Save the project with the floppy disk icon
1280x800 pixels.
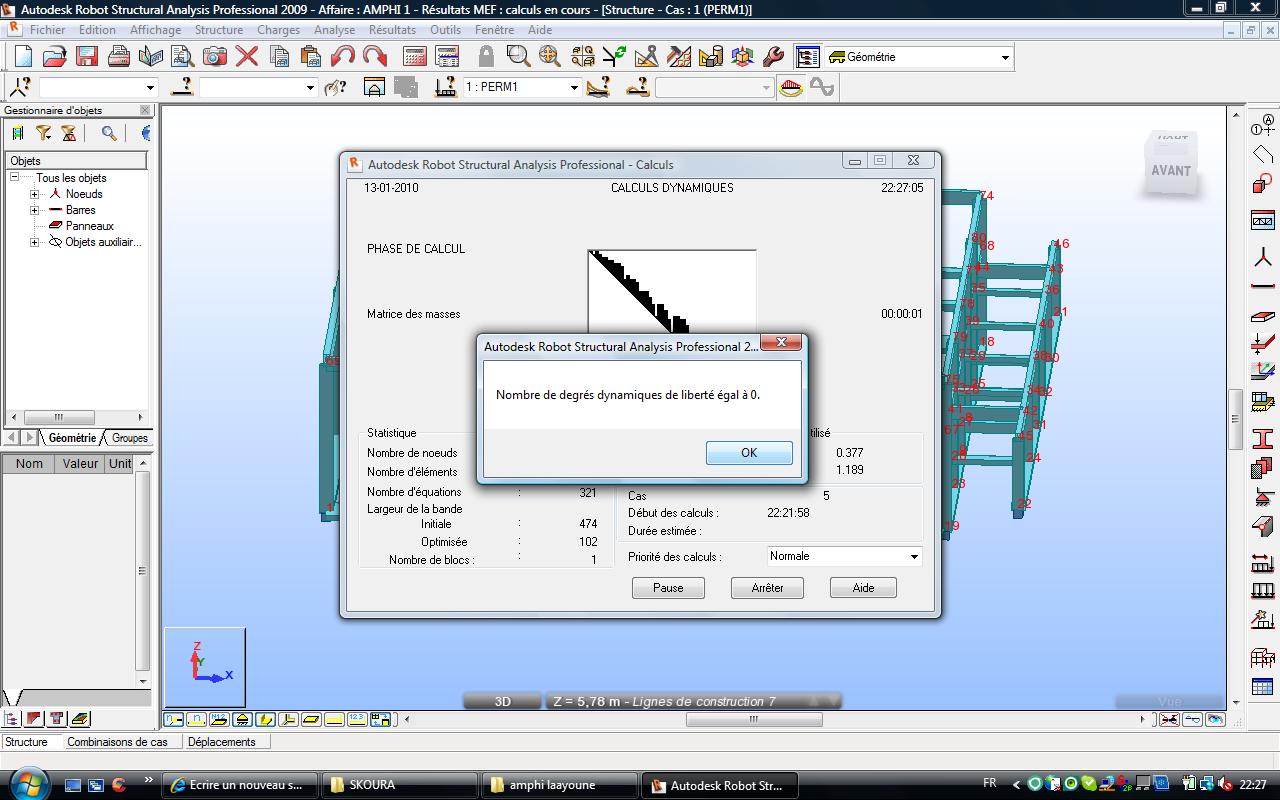pyautogui.click(x=86, y=57)
